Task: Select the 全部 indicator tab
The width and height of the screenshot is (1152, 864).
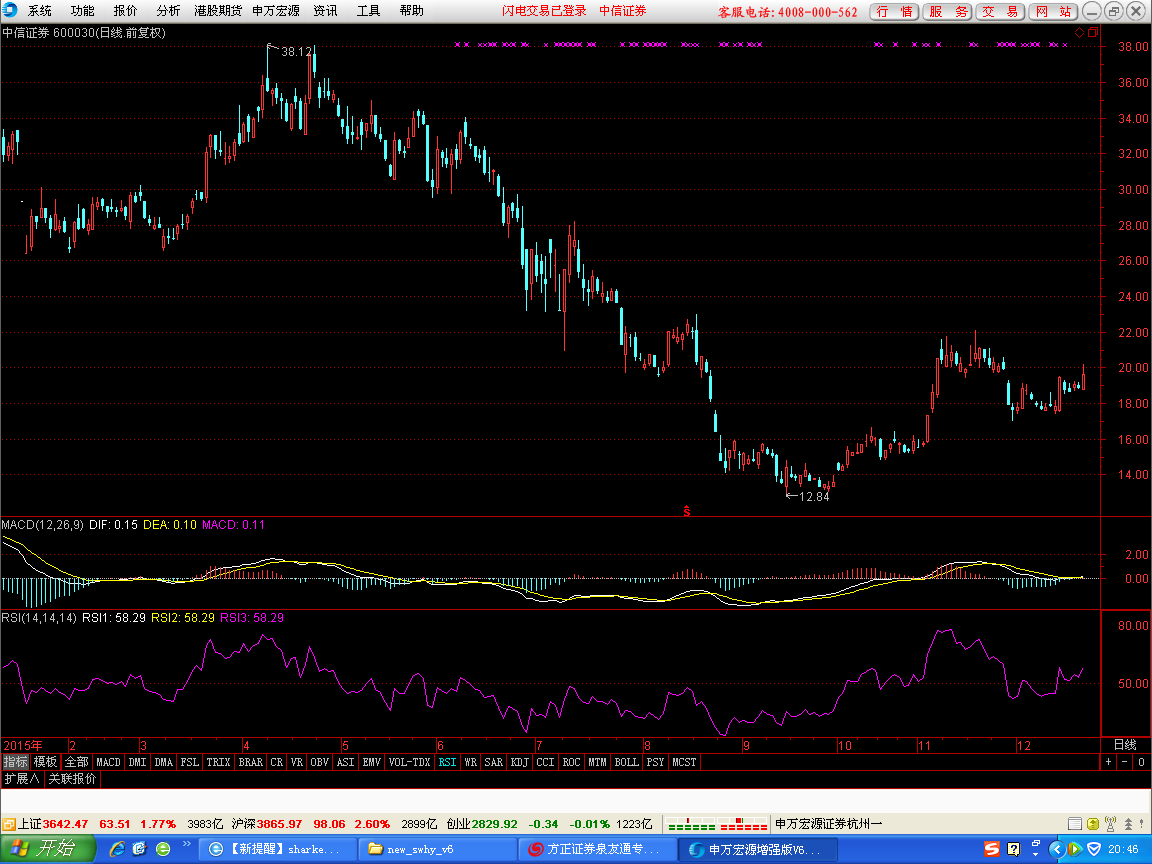Action: coord(76,762)
